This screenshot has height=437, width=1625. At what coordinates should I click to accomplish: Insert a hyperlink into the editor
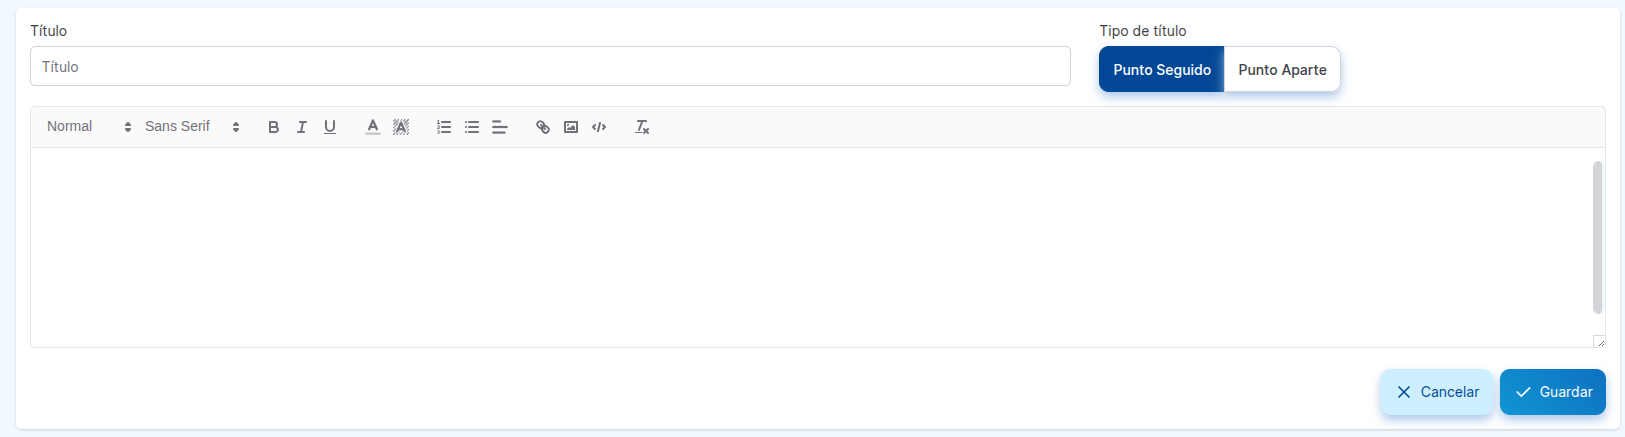pos(543,127)
